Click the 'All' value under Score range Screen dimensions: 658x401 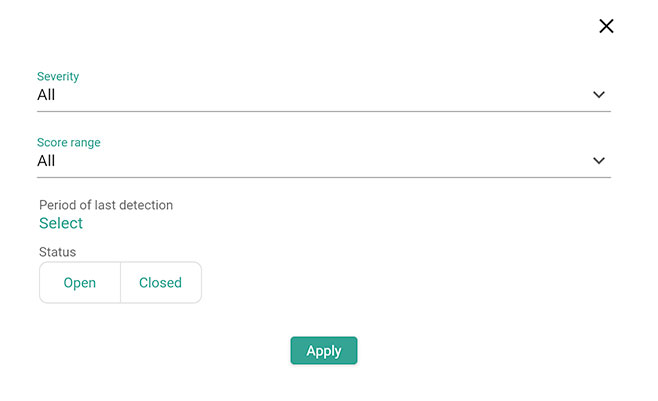pyautogui.click(x=46, y=161)
